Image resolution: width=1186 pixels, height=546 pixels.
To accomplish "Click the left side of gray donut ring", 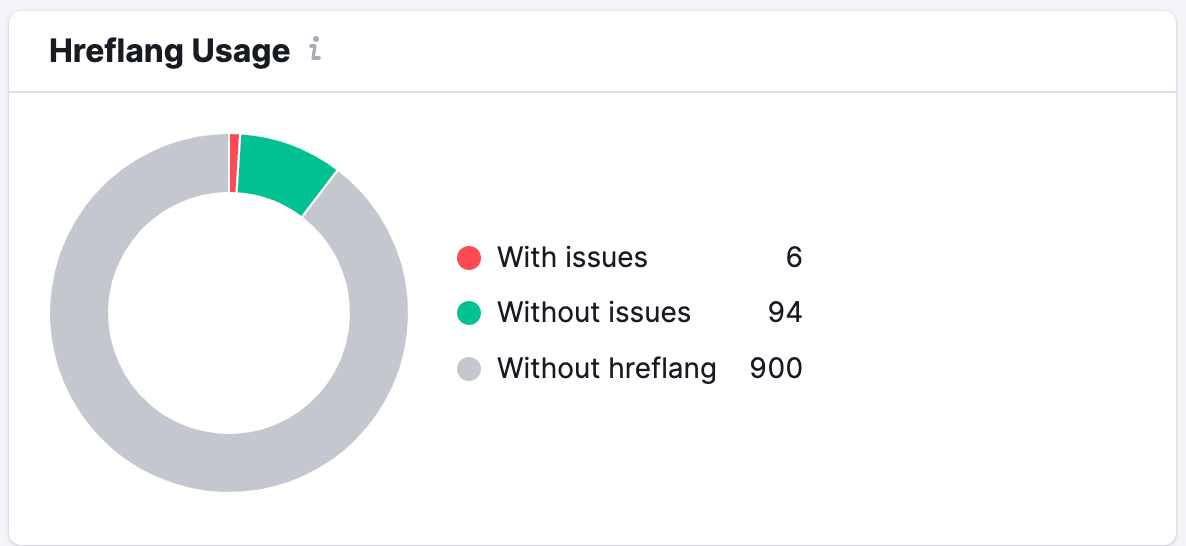I will (79, 312).
